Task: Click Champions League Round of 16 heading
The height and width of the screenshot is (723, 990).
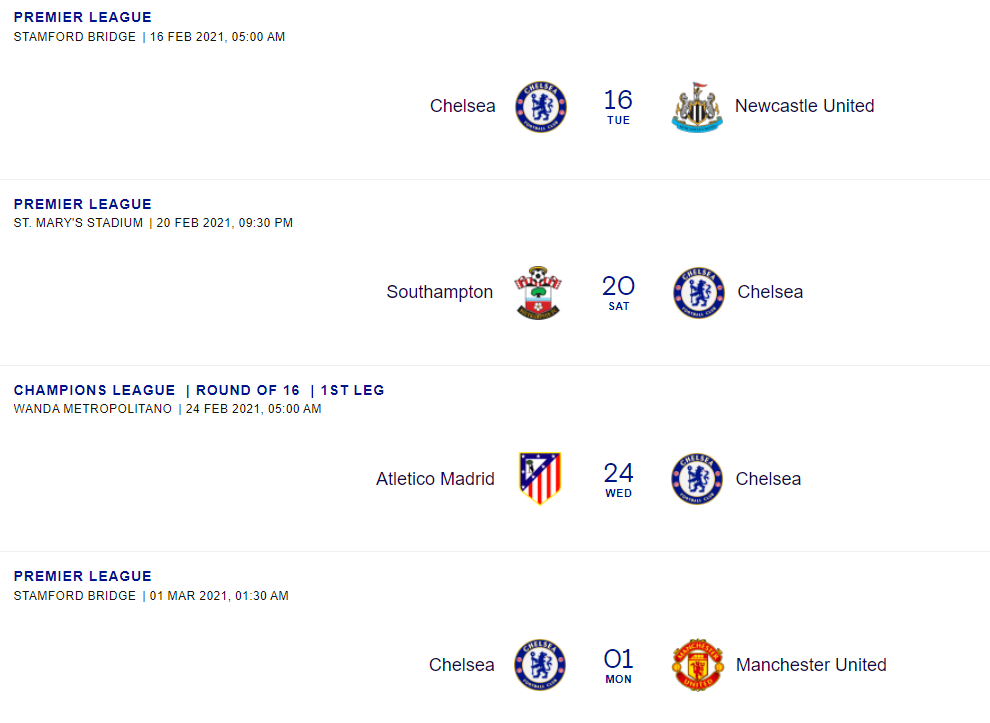Action: point(199,390)
